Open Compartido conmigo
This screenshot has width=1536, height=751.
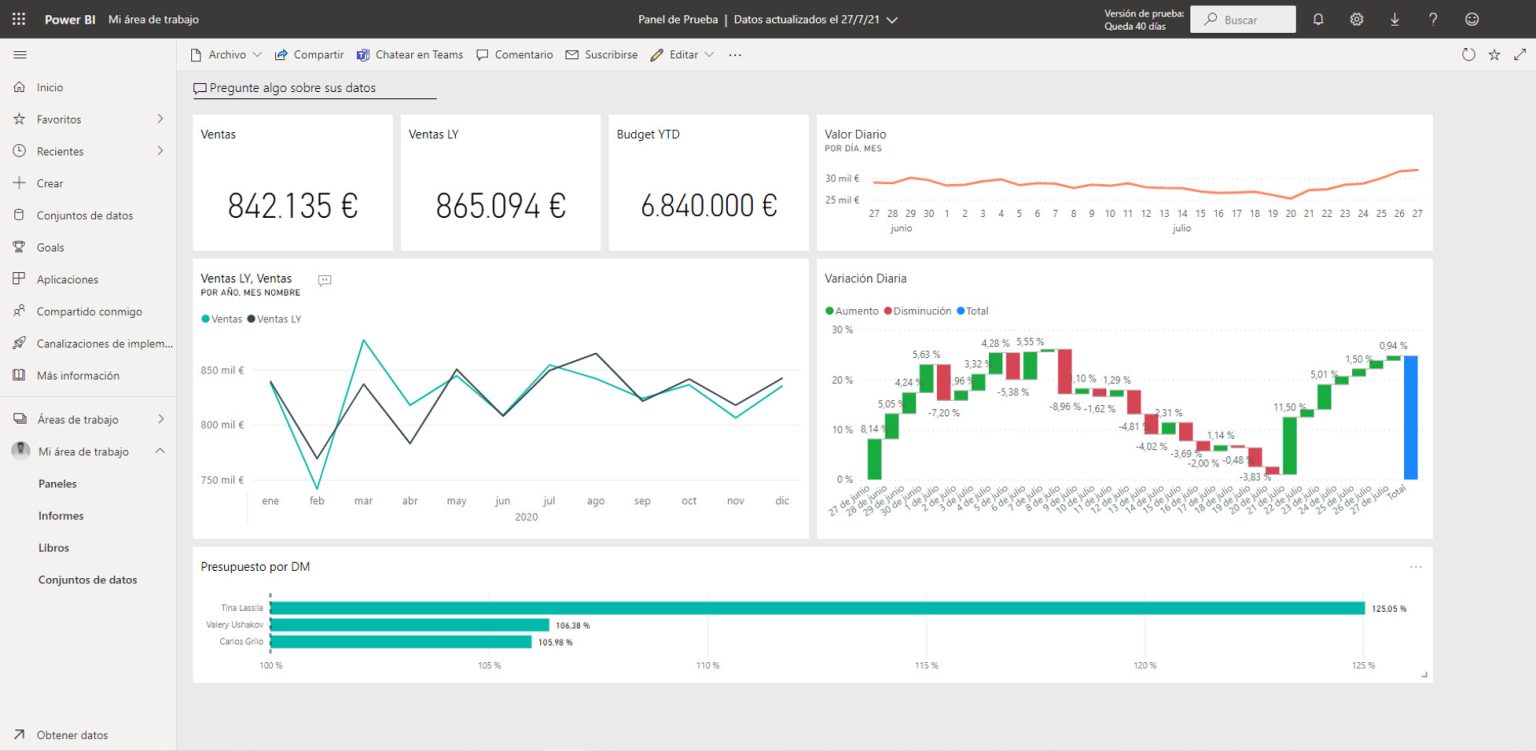click(89, 311)
